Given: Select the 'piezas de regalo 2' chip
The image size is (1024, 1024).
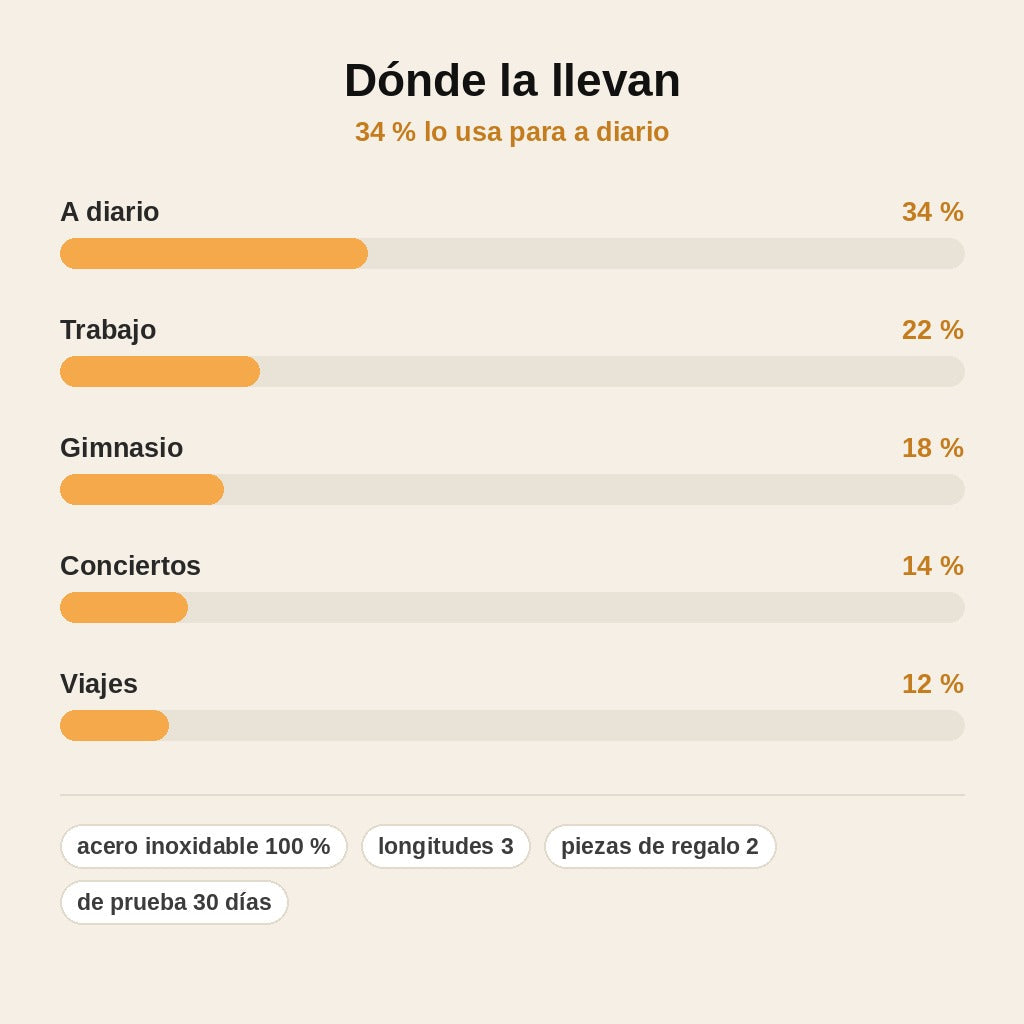Looking at the screenshot, I should tap(660, 846).
